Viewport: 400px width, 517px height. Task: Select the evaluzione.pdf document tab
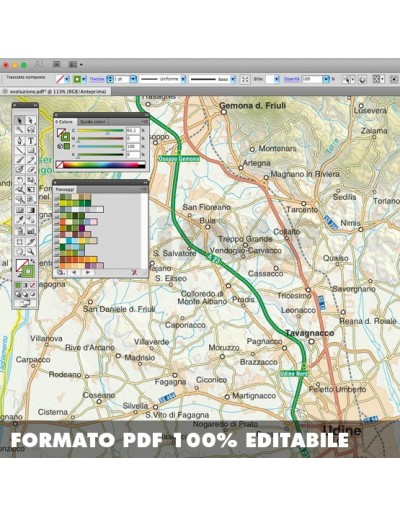(x=56, y=91)
